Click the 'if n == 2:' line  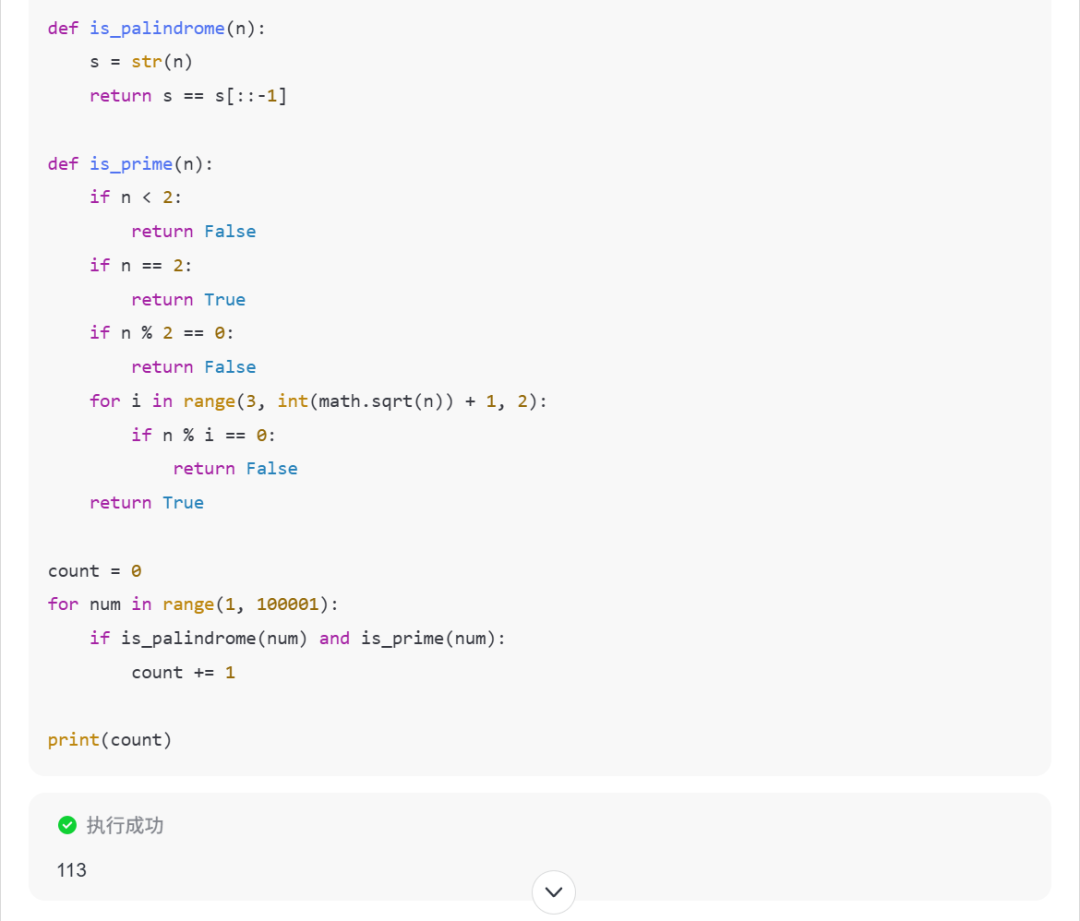coord(141,265)
